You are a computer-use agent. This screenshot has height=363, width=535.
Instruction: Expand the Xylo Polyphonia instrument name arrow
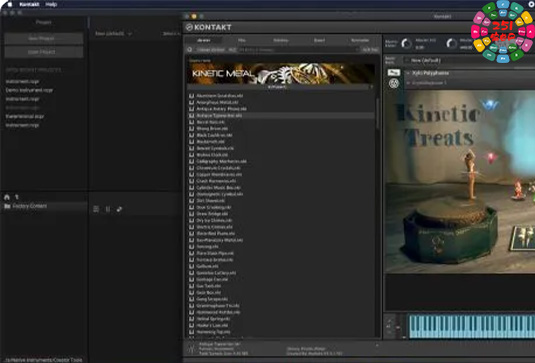point(408,73)
